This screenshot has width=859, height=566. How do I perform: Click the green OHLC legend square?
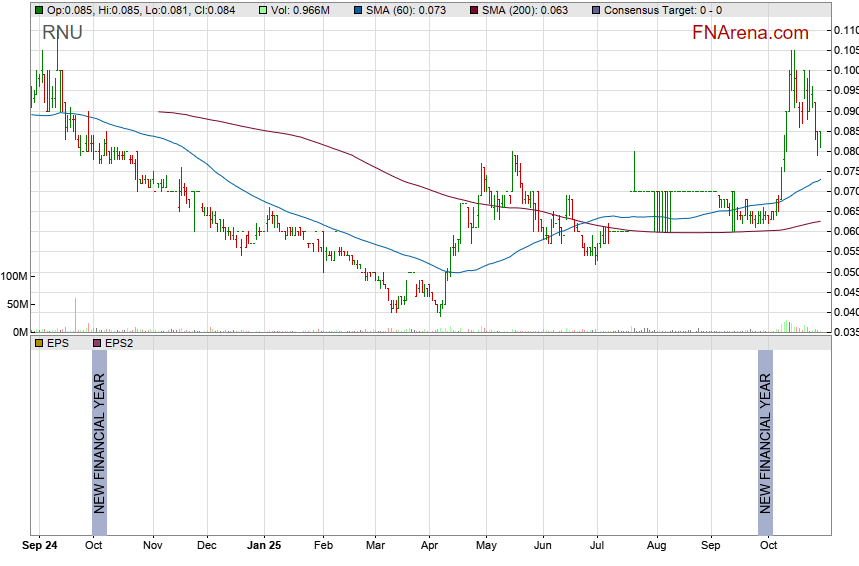click(x=39, y=10)
